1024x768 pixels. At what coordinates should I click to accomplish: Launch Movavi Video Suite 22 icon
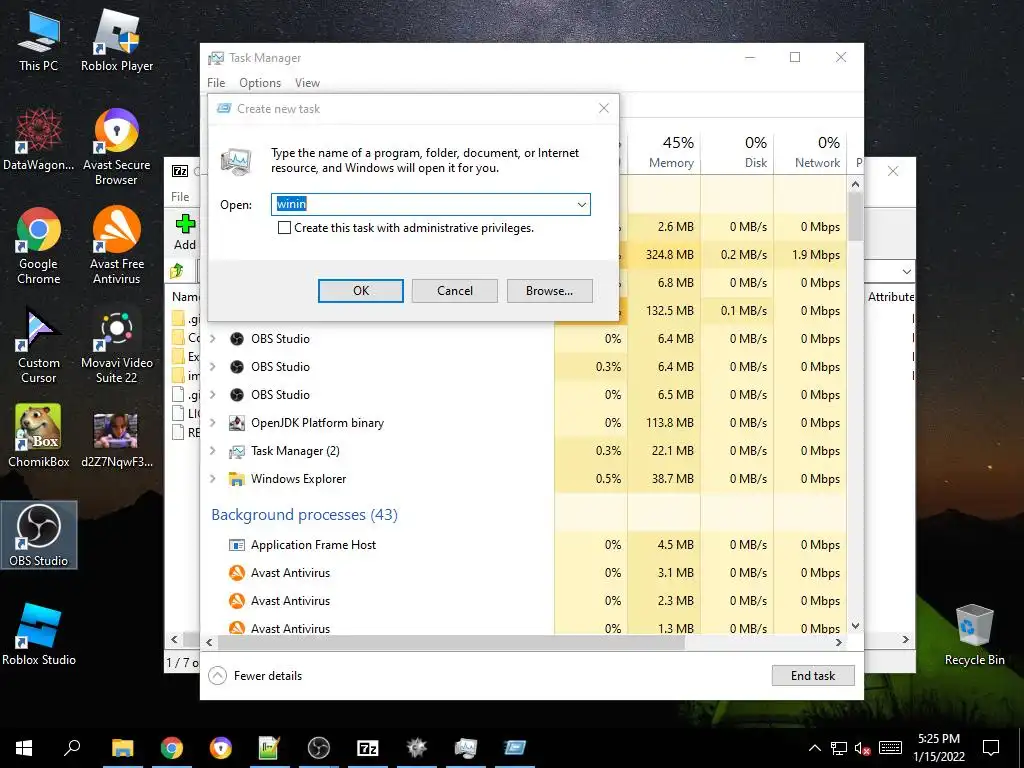(x=117, y=345)
